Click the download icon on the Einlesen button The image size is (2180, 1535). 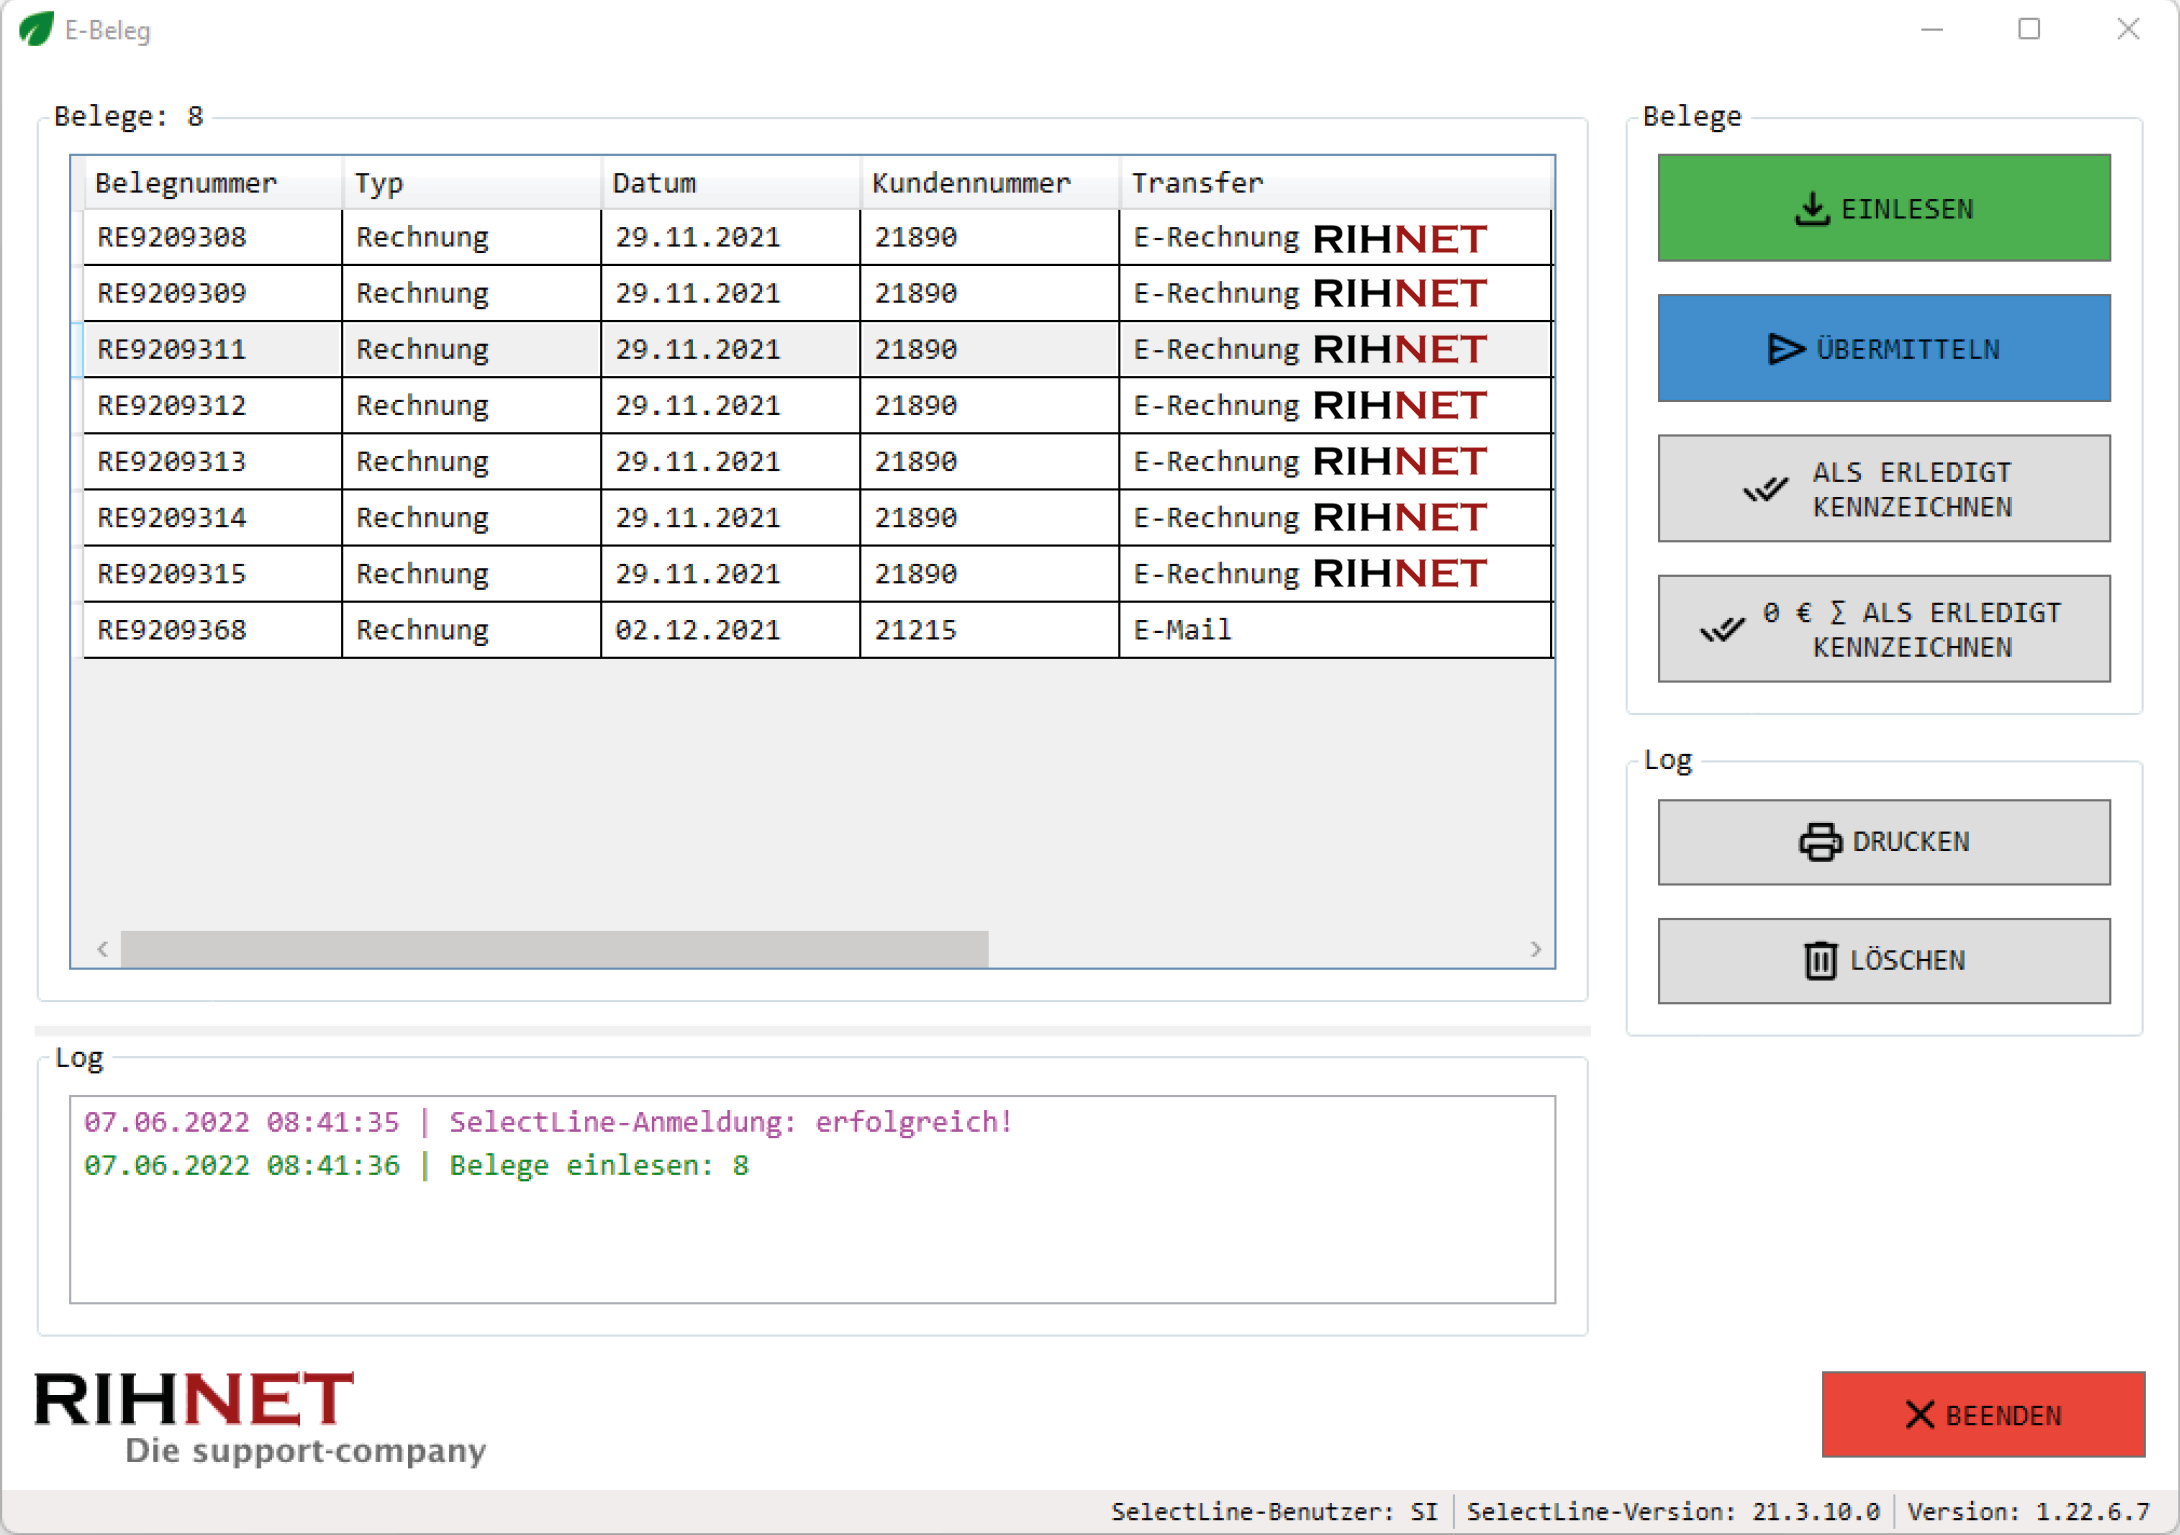(x=1811, y=209)
